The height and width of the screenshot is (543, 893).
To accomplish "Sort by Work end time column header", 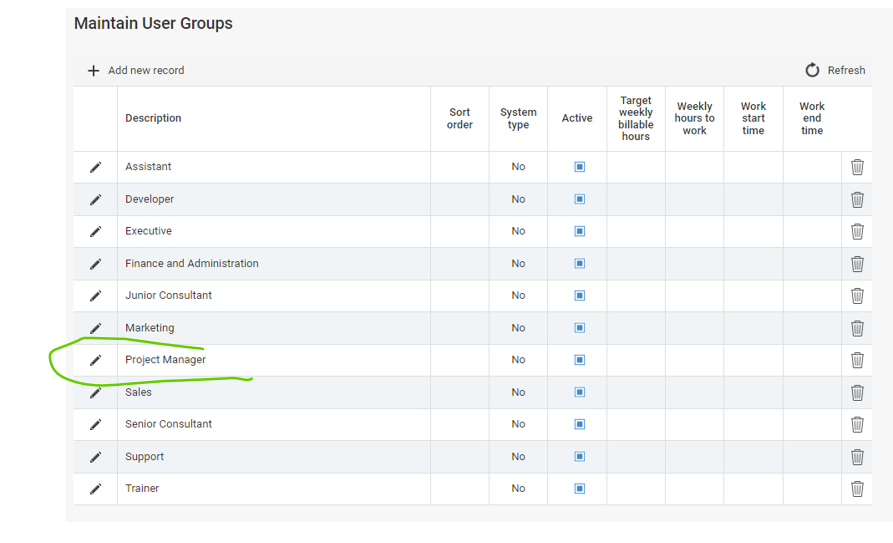I will click(x=812, y=119).
